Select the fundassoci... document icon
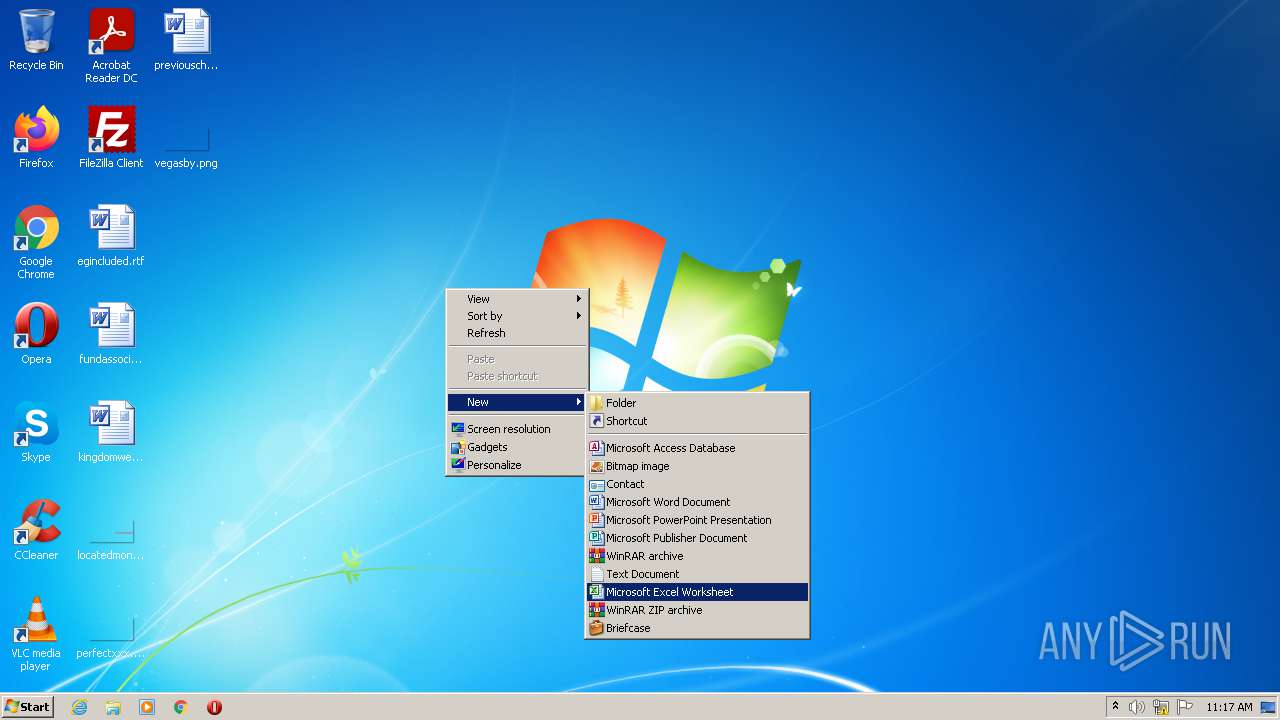 coord(111,334)
